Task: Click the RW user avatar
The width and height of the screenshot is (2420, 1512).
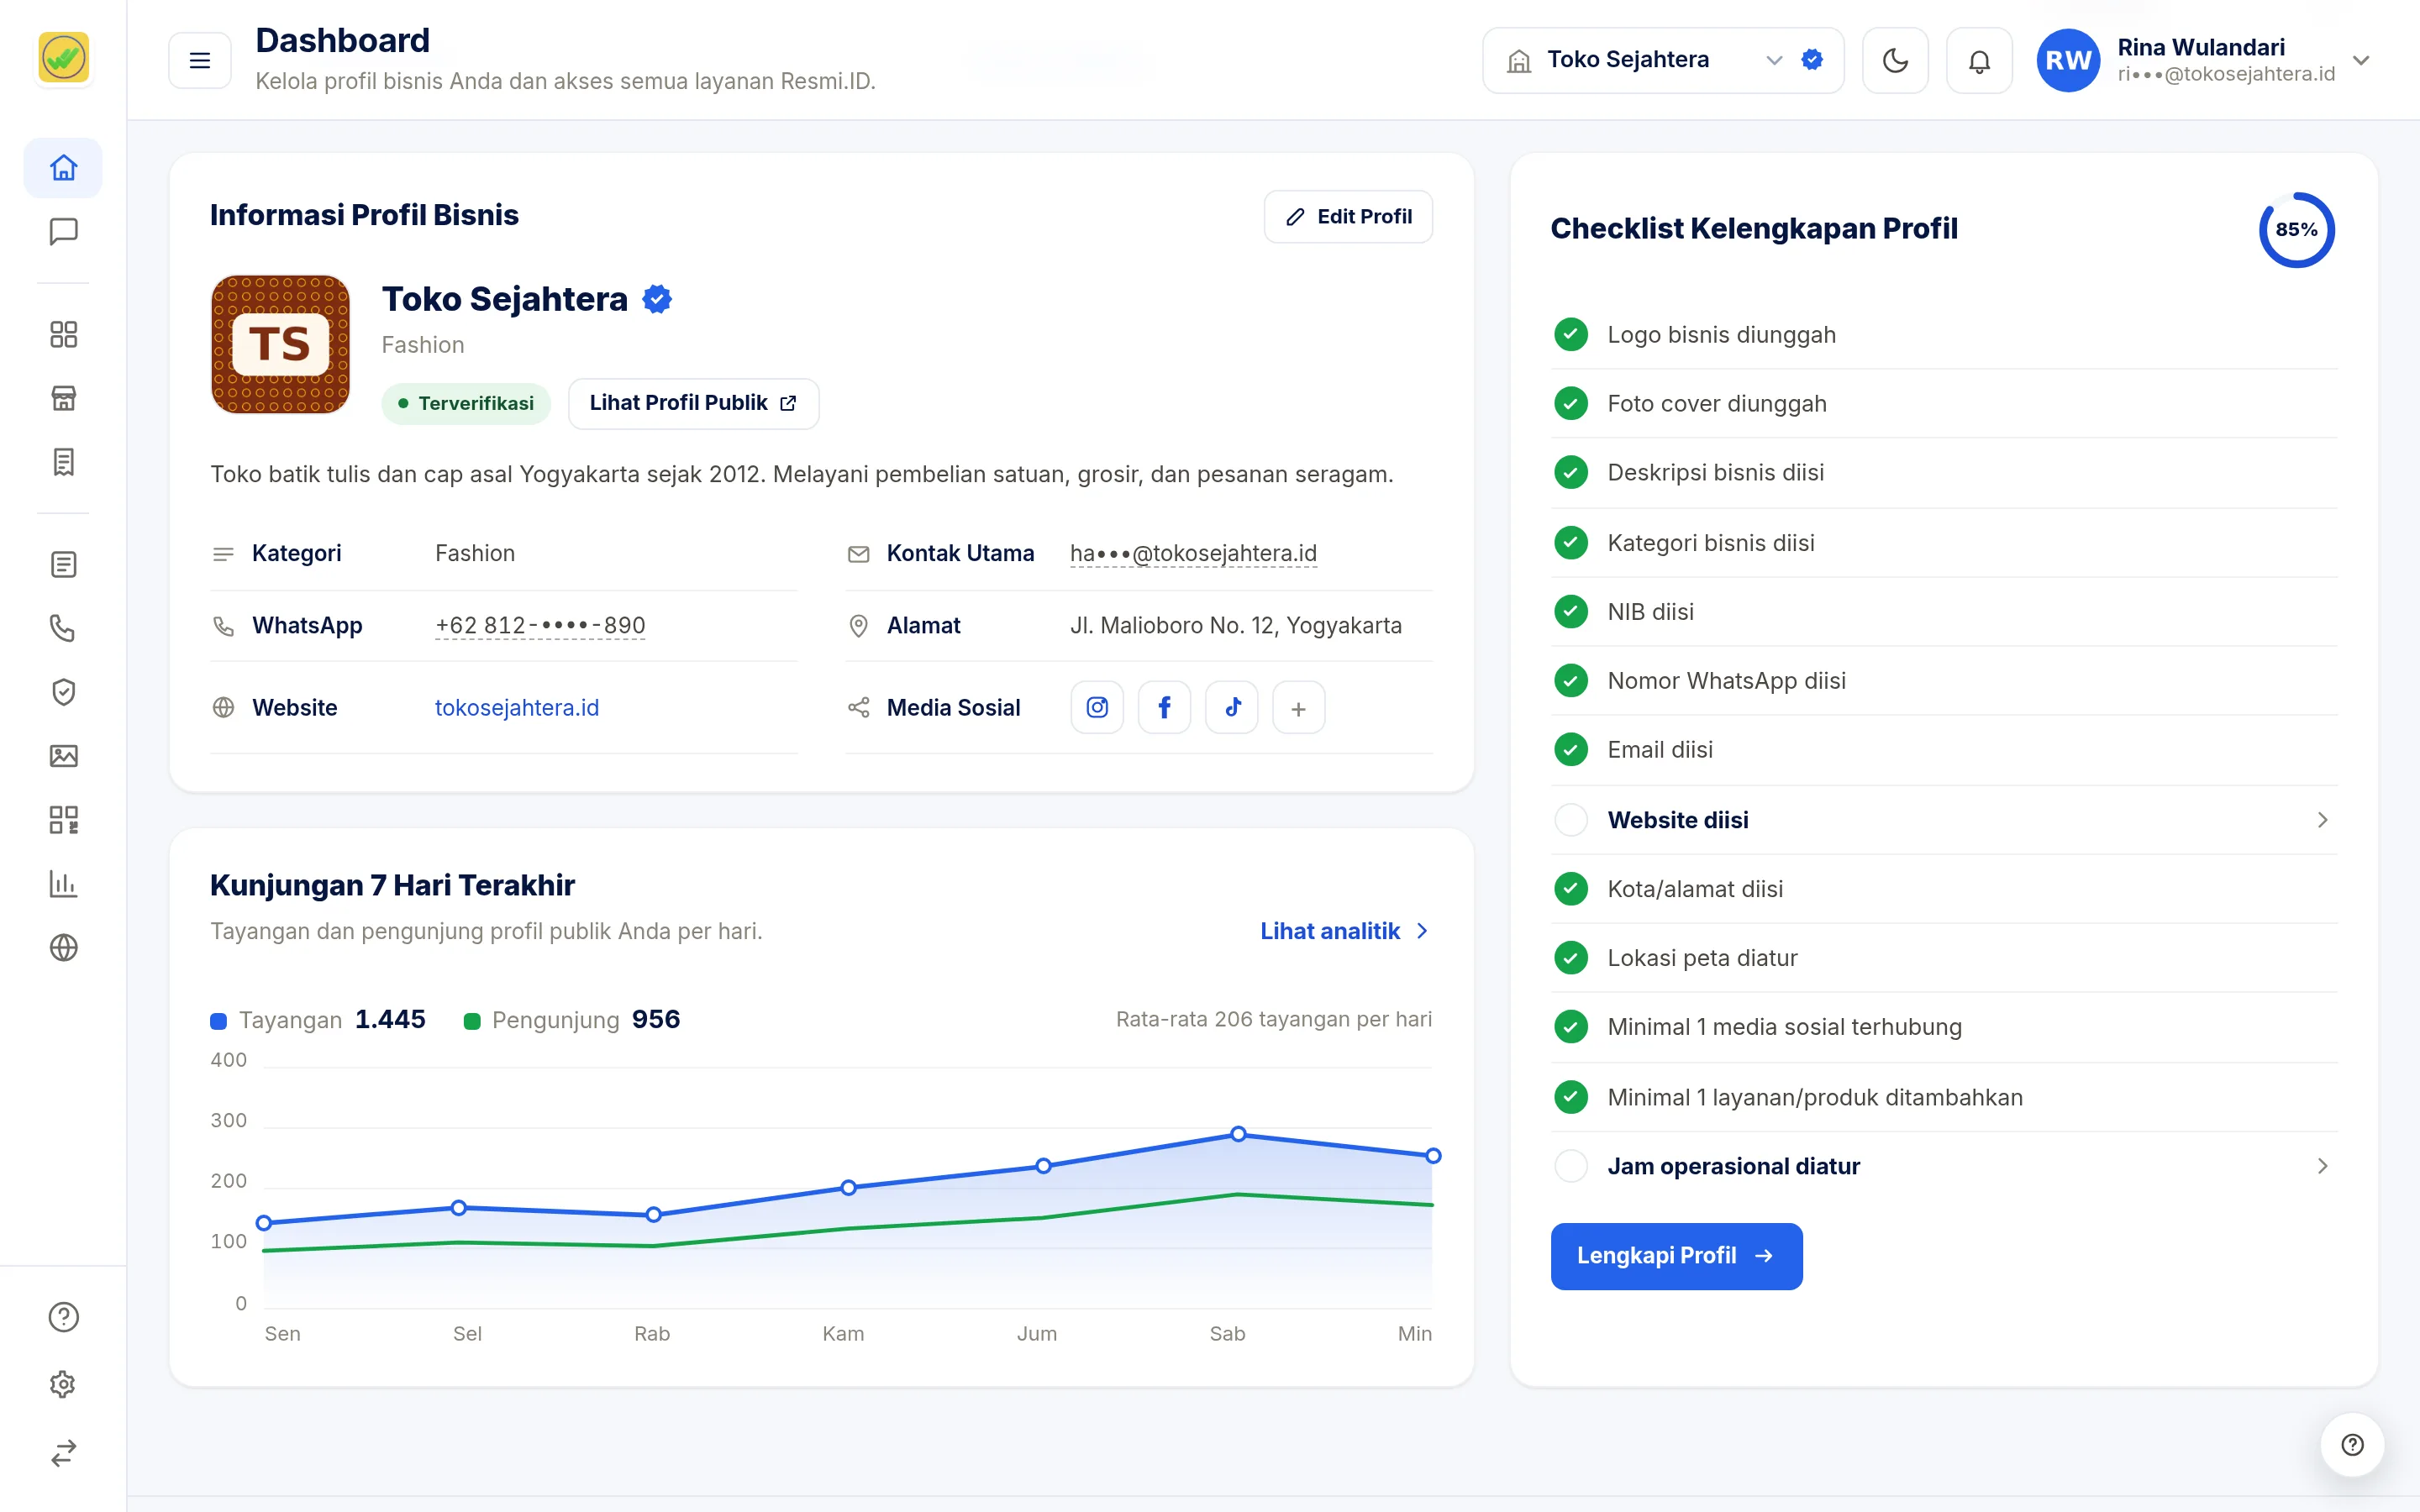Action: click(x=2068, y=60)
